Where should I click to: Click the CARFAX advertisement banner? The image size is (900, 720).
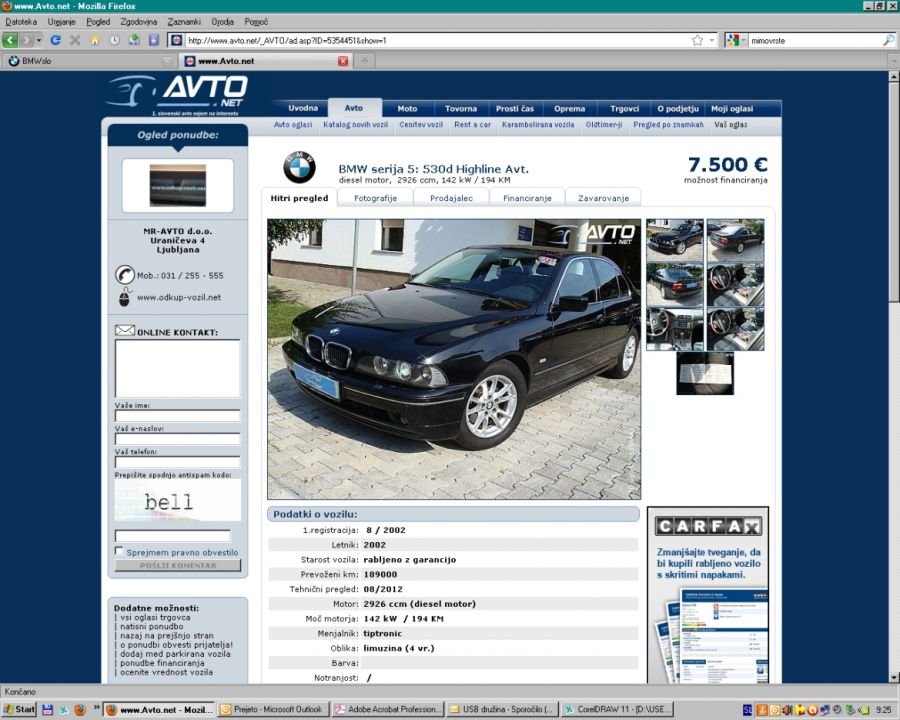click(708, 595)
